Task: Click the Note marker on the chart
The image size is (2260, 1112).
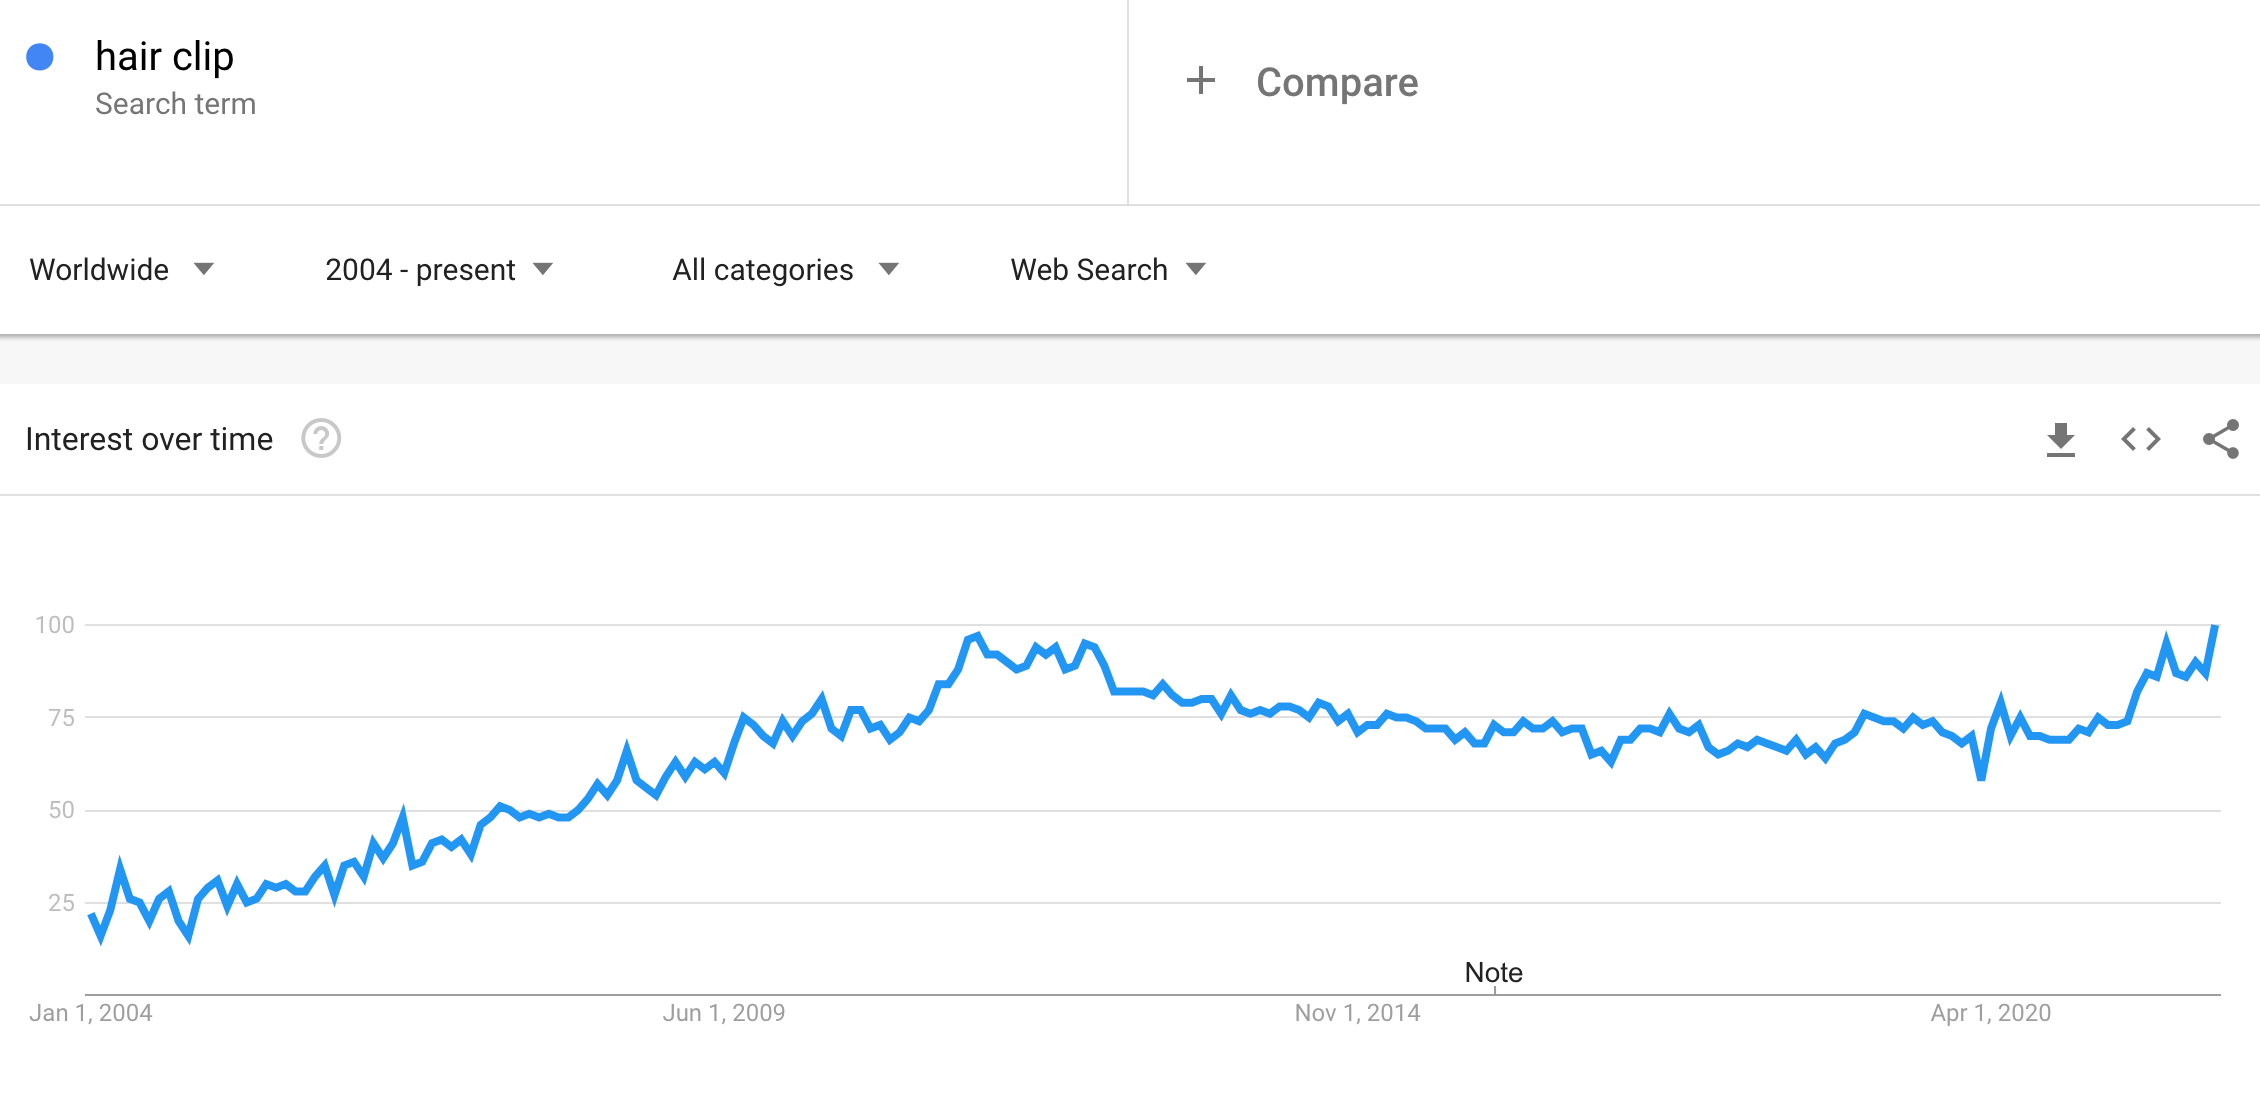Action: point(1493,972)
